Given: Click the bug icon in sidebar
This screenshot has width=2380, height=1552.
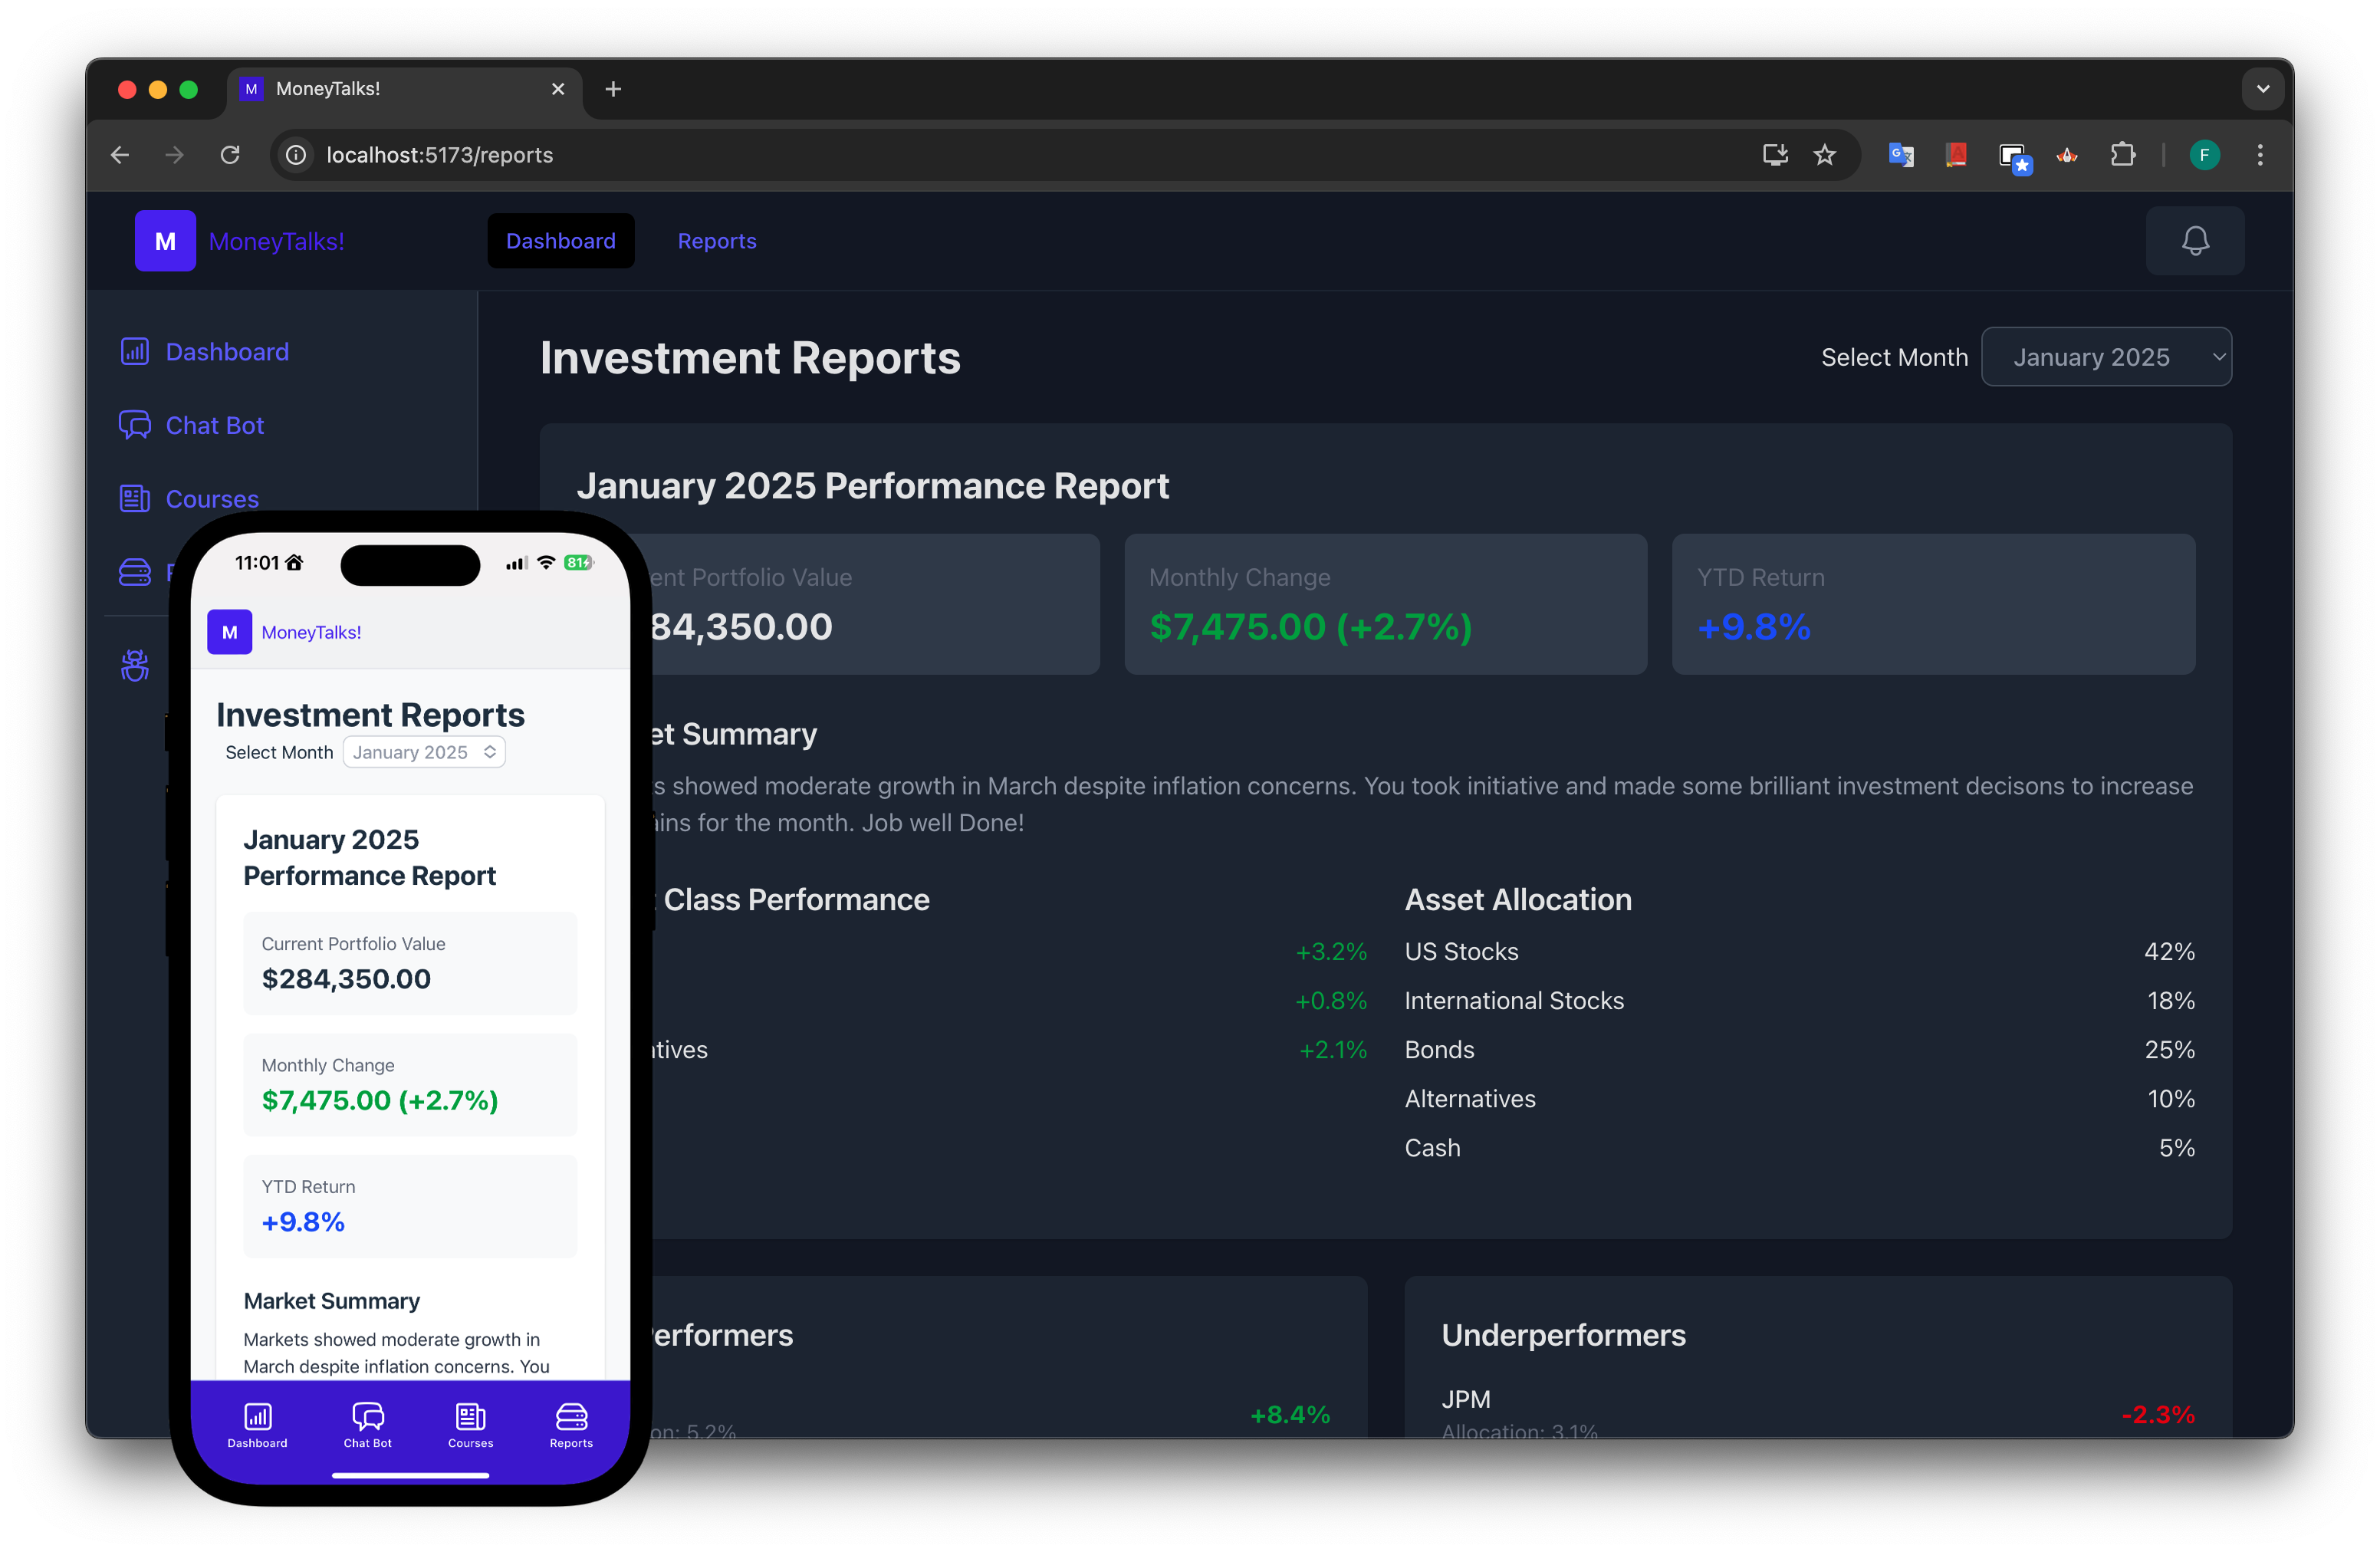Looking at the screenshot, I should tap(135, 666).
